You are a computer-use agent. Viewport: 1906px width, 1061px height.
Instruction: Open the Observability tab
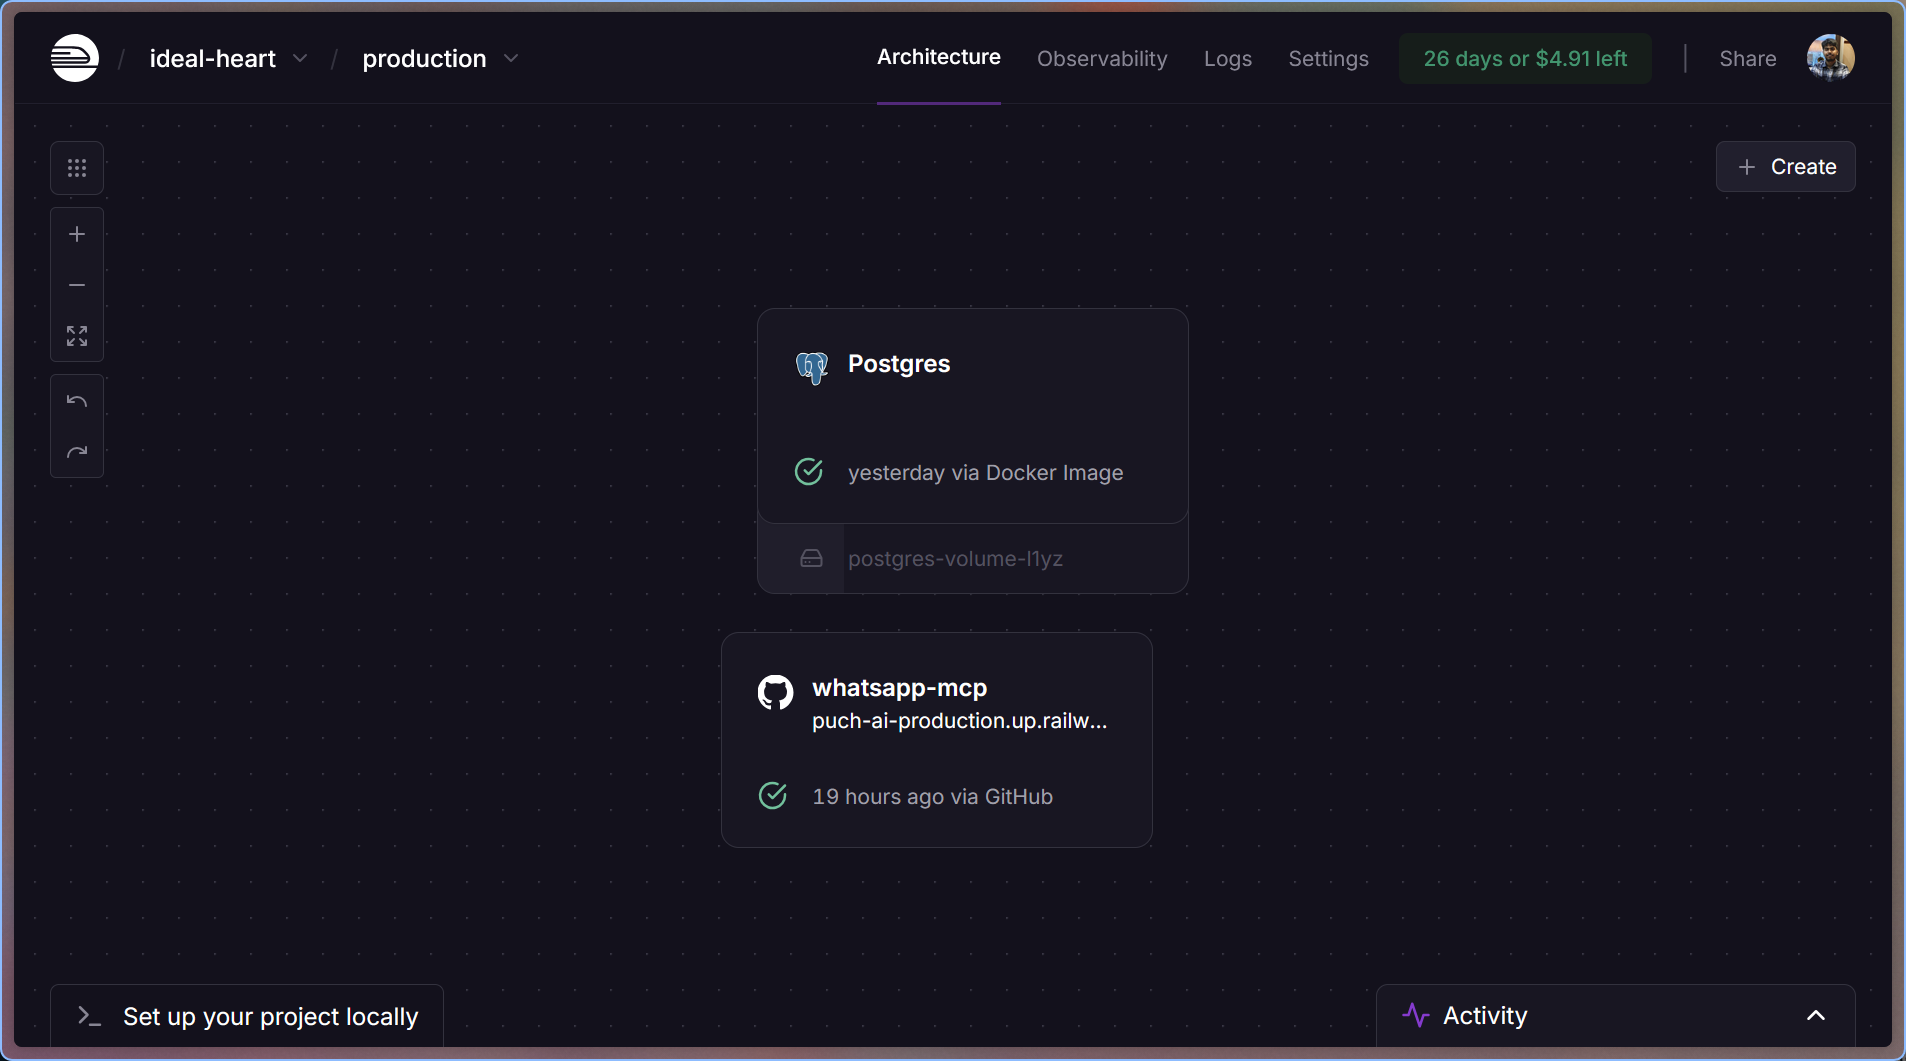[1102, 58]
